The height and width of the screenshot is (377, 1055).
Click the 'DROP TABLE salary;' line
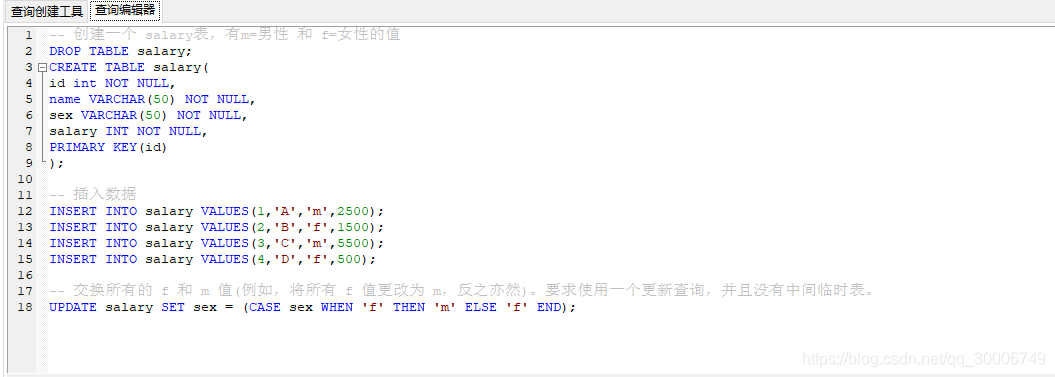click(x=120, y=51)
